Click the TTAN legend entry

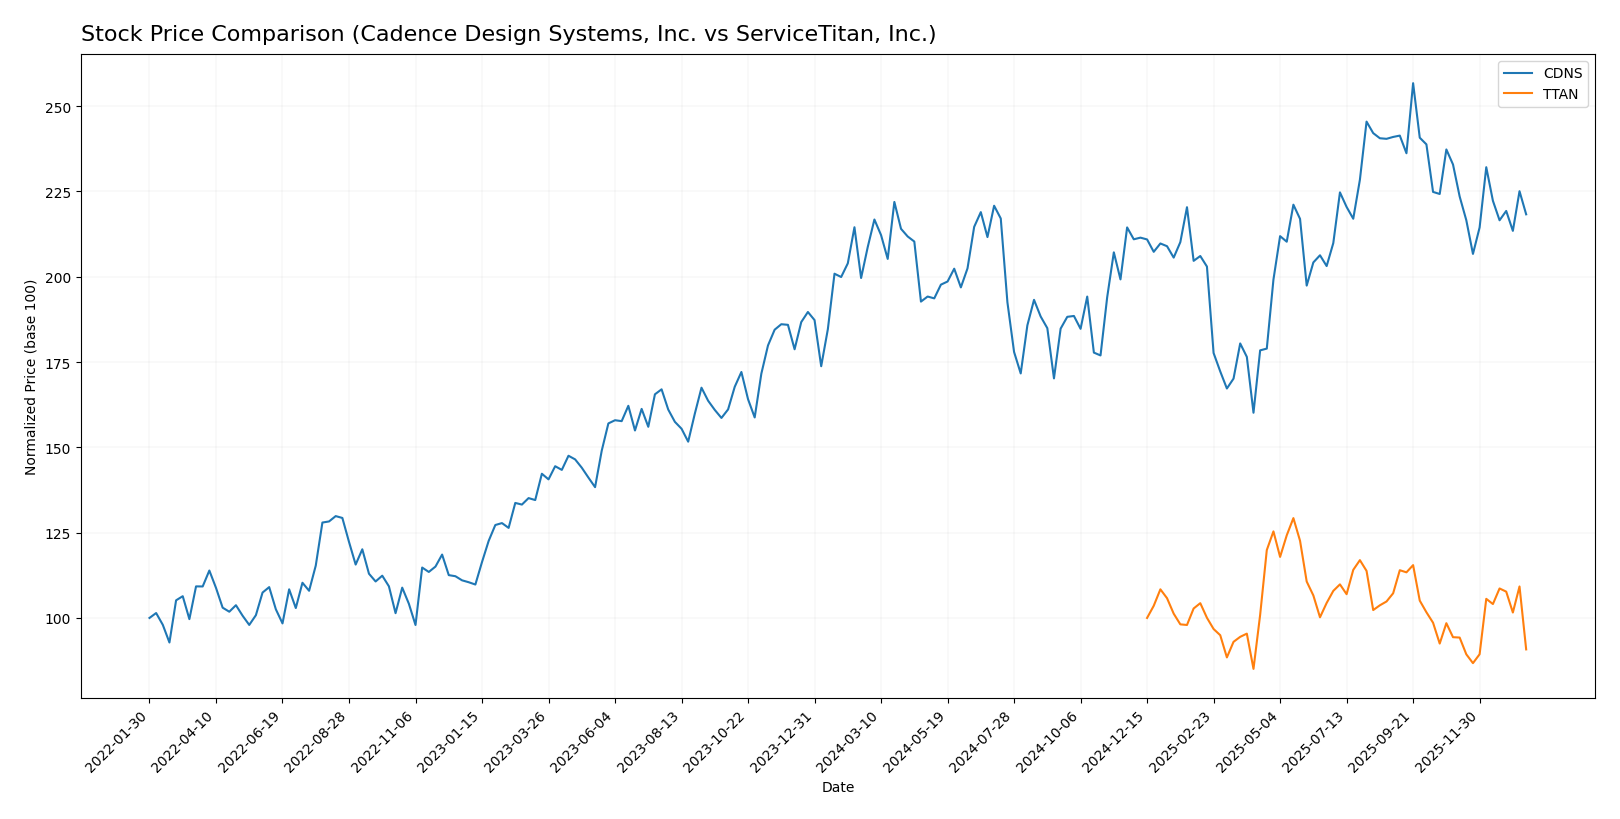click(x=1561, y=95)
